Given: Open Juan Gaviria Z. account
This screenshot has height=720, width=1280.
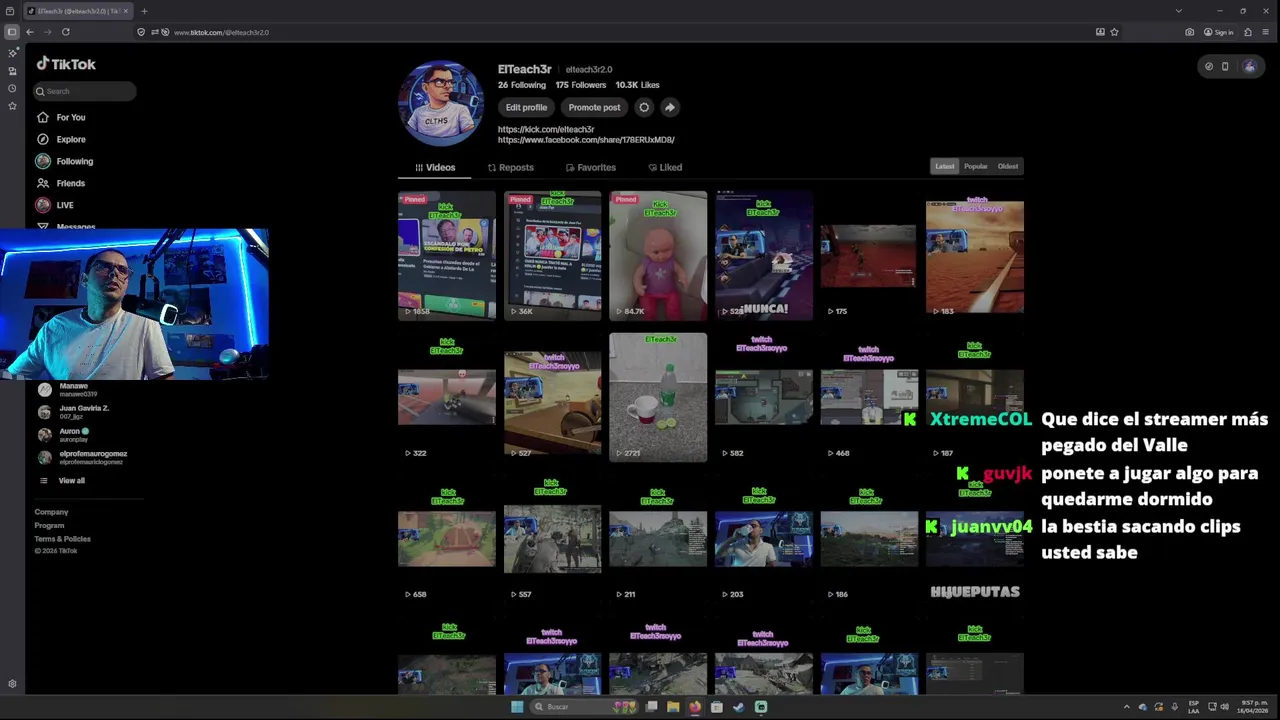Looking at the screenshot, I should (73, 412).
